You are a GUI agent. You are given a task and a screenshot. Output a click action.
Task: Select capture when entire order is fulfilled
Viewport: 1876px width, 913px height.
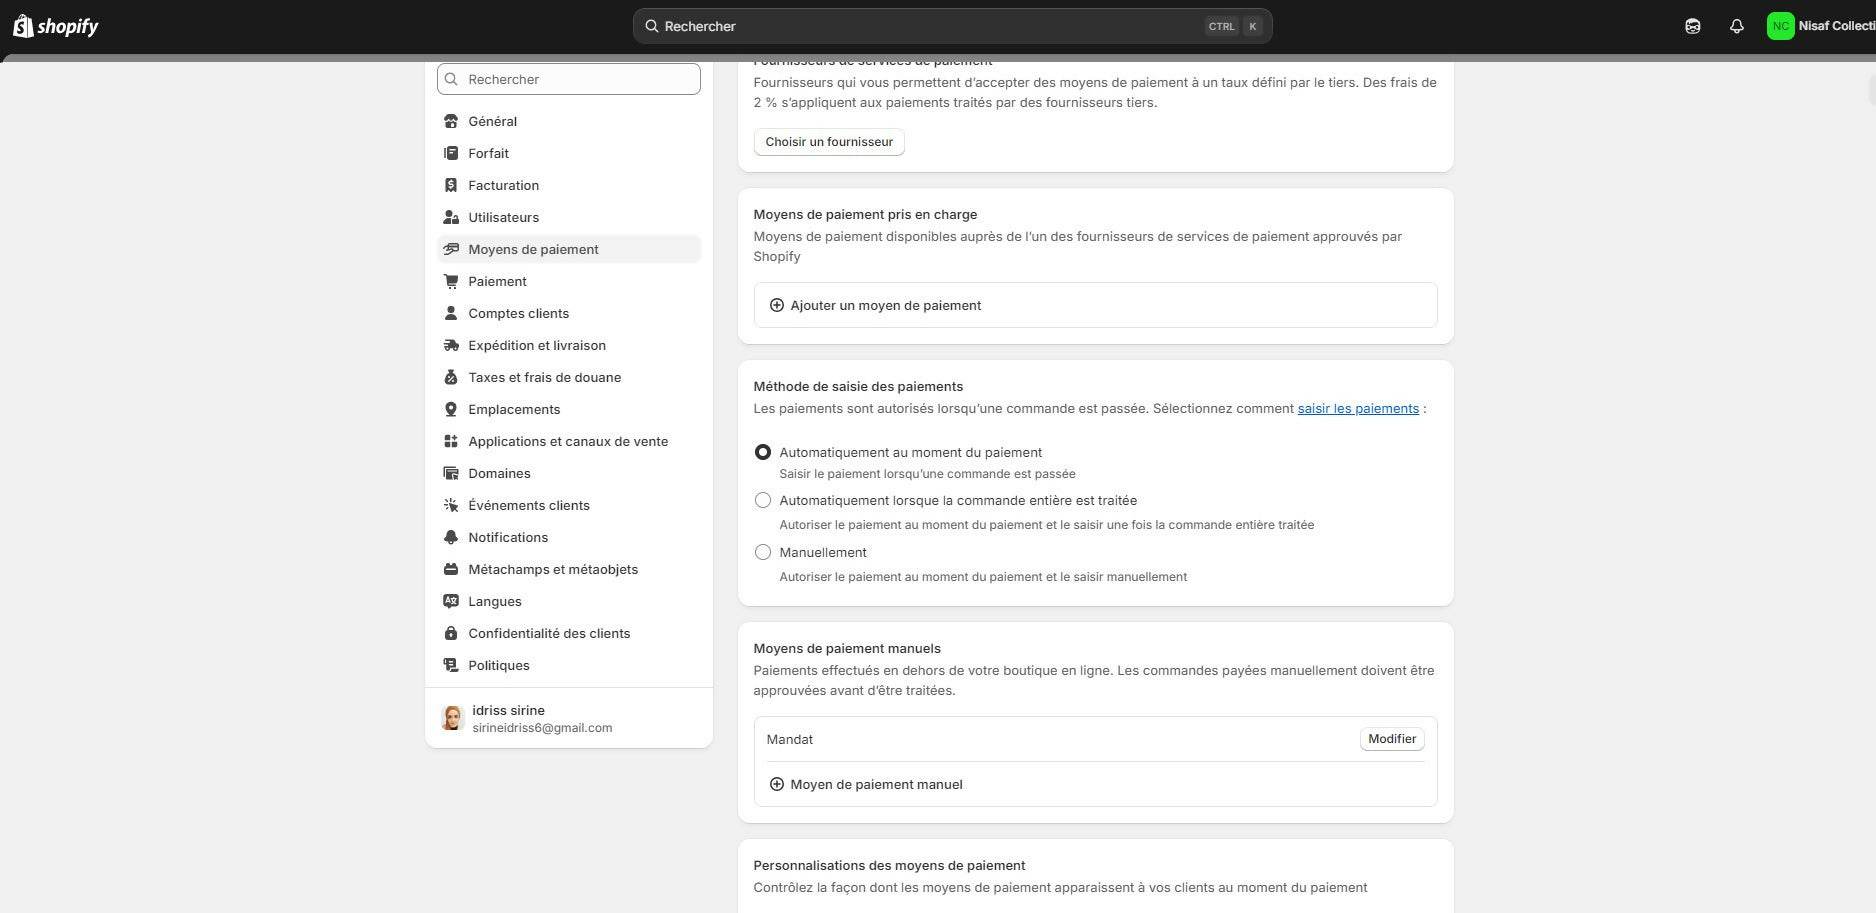pos(763,501)
